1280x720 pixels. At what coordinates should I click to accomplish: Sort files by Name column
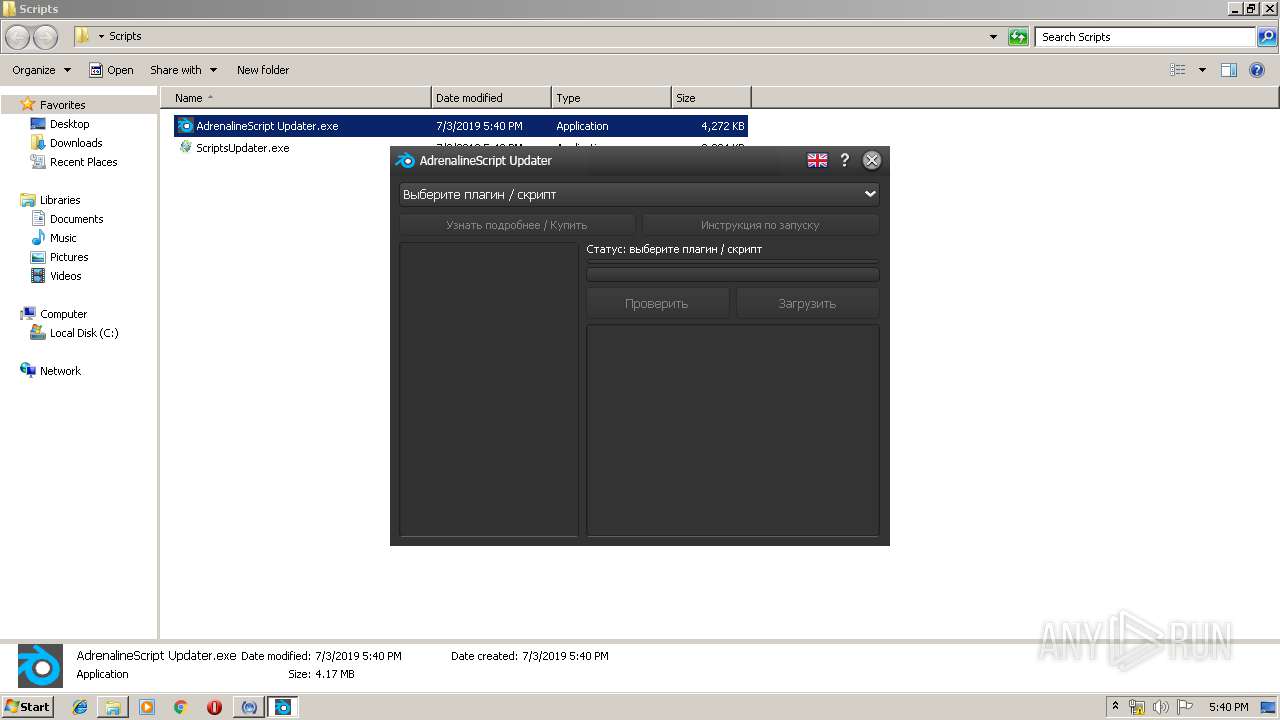(x=296, y=98)
